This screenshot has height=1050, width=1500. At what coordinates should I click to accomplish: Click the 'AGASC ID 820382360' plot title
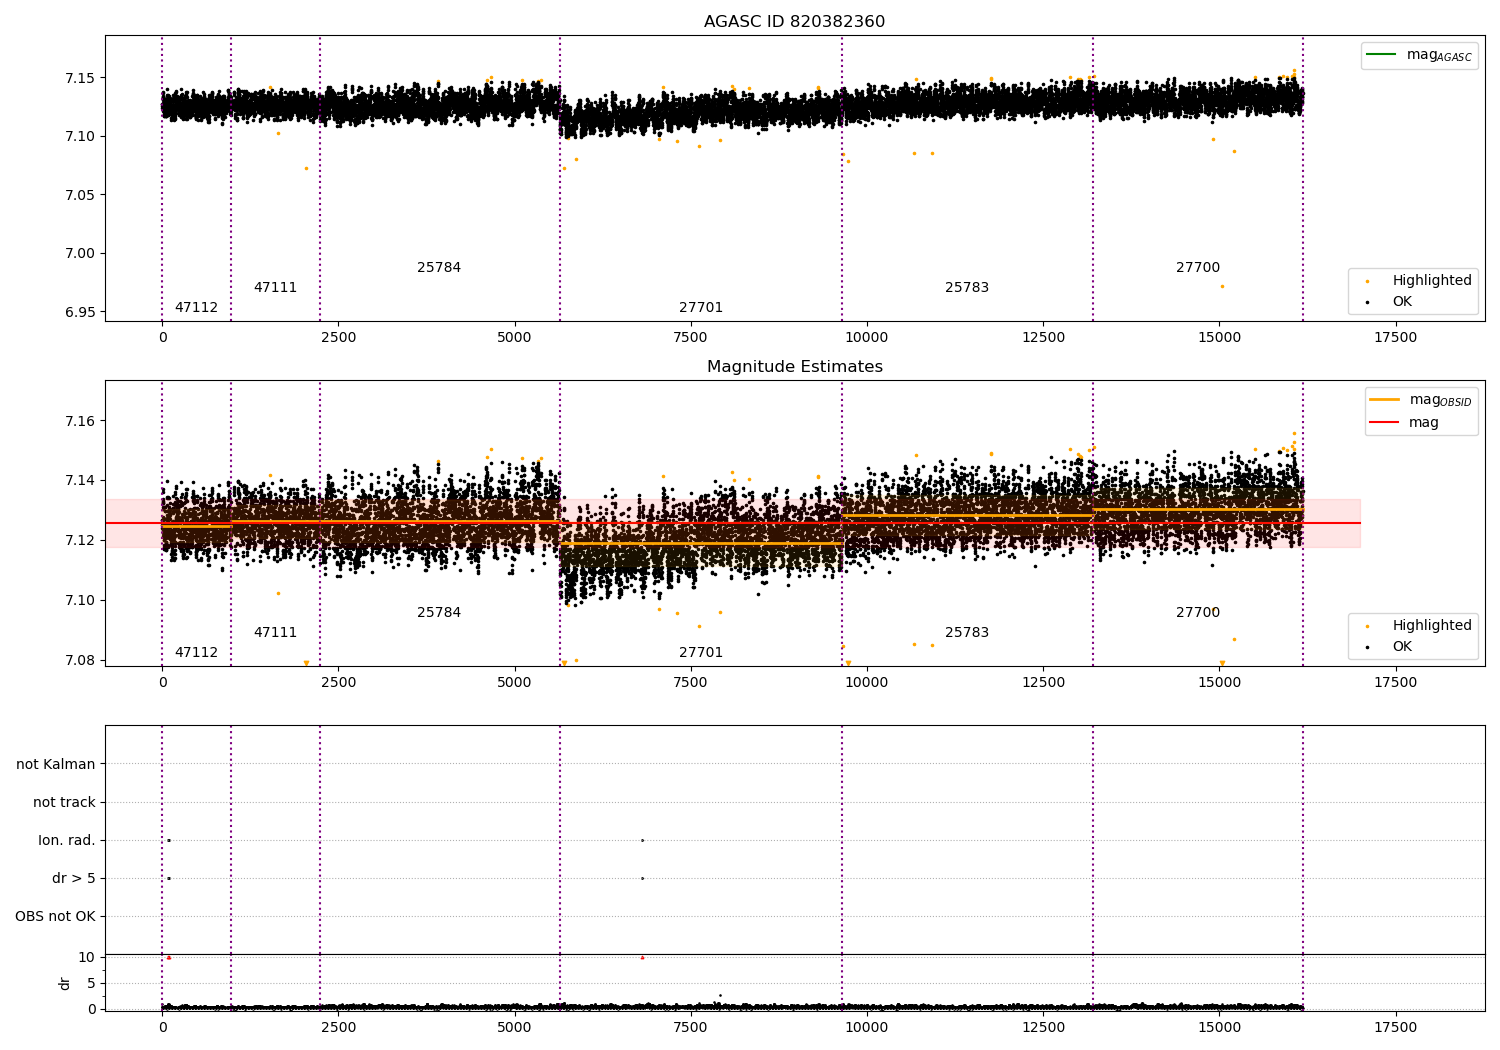tap(794, 22)
